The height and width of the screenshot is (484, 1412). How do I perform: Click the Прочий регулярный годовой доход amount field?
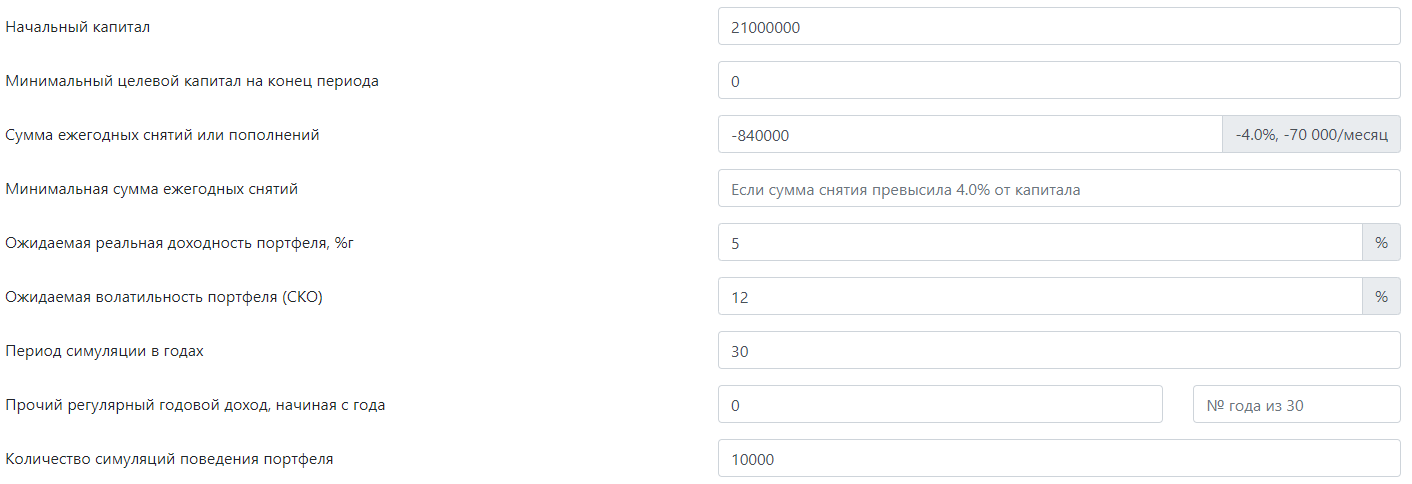[x=940, y=405]
